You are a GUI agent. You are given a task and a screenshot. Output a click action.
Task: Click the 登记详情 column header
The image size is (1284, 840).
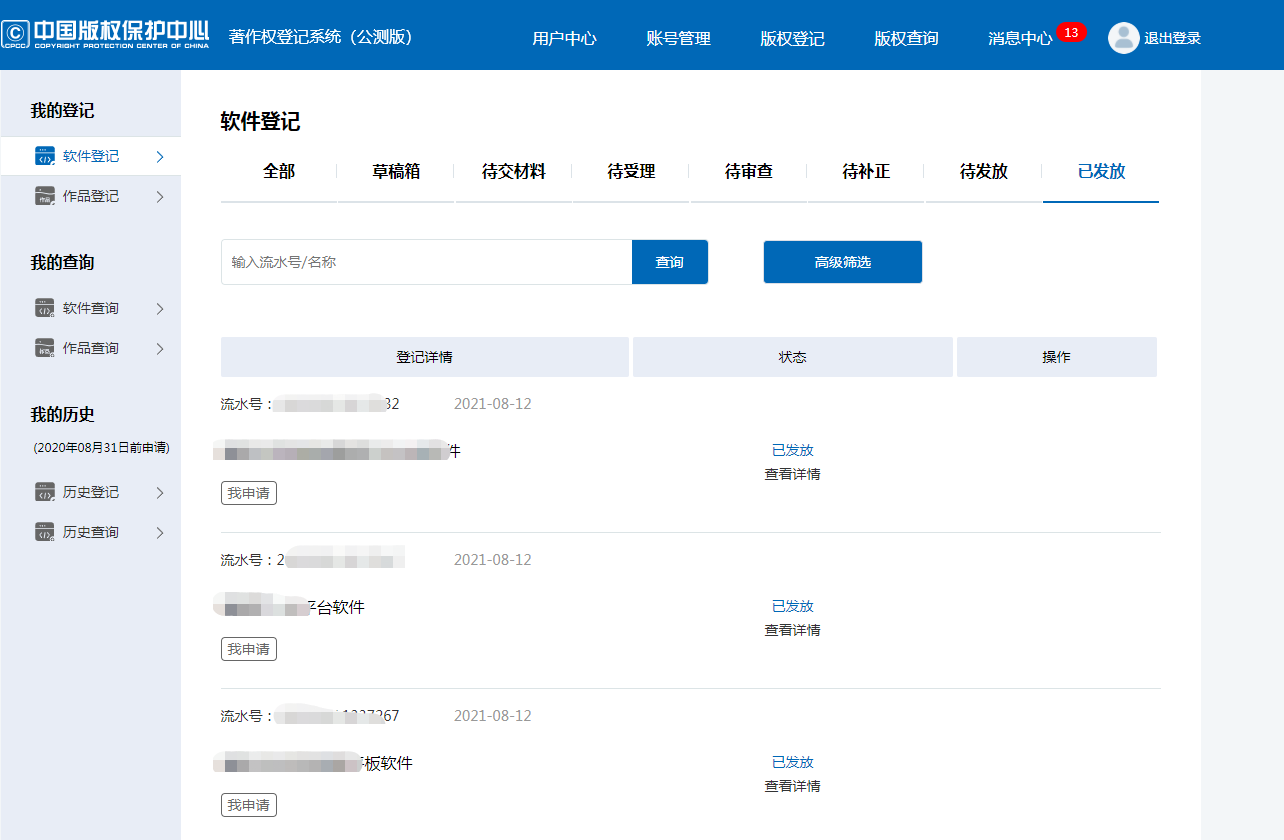[425, 357]
